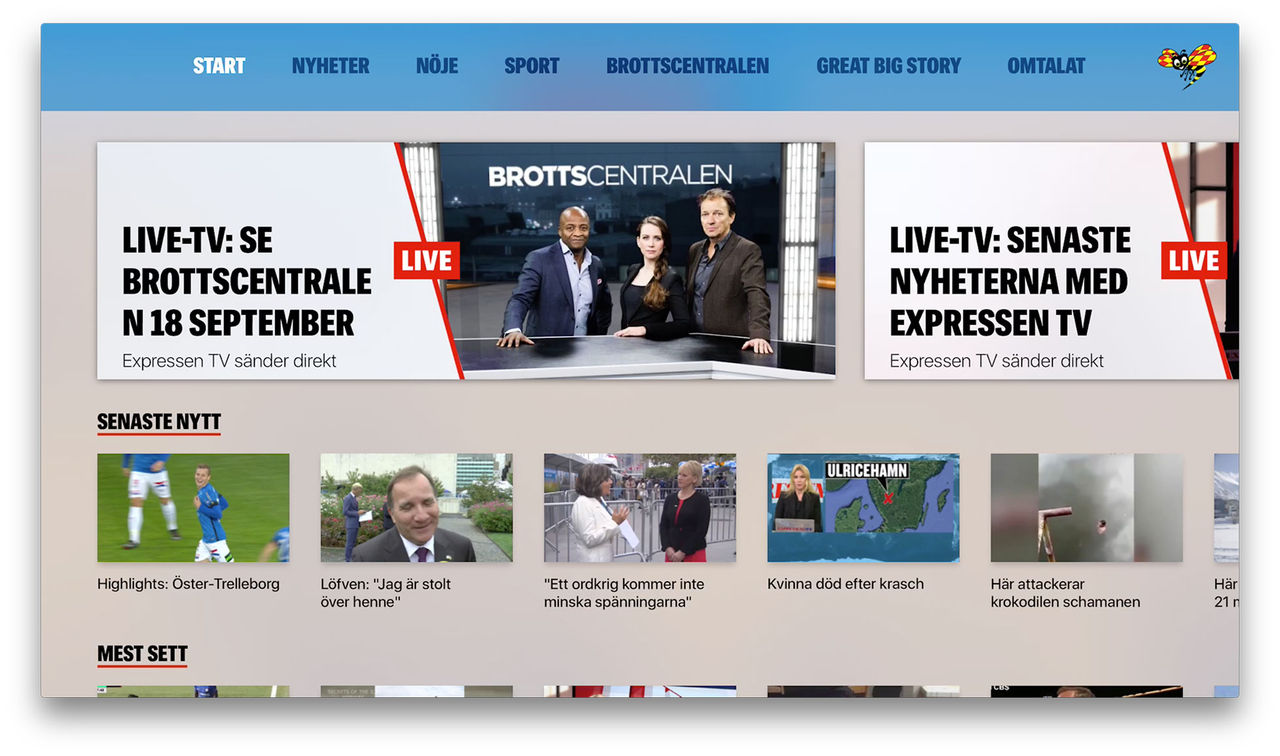The width and height of the screenshot is (1280, 756).
Task: Open the Brottscentralen 18 September live banner
Action: (x=466, y=260)
